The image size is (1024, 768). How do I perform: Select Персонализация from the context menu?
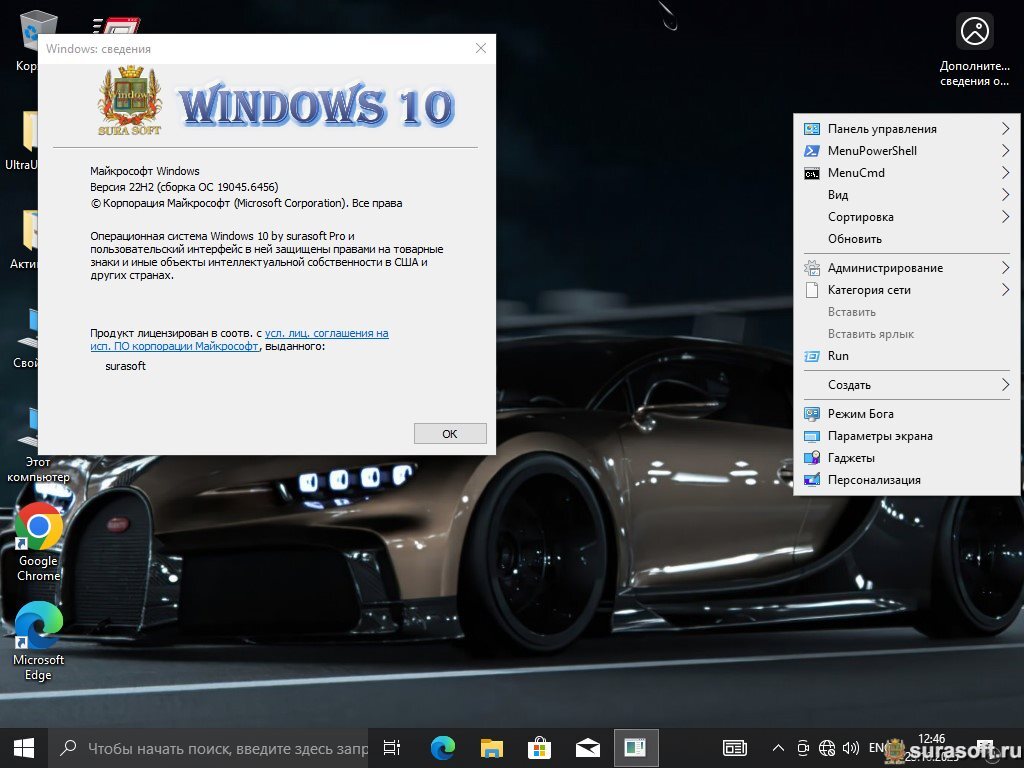click(x=874, y=480)
